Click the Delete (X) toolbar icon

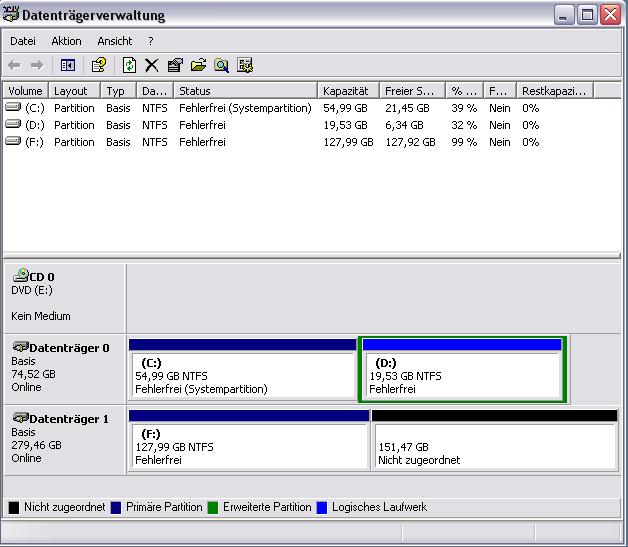click(x=152, y=65)
